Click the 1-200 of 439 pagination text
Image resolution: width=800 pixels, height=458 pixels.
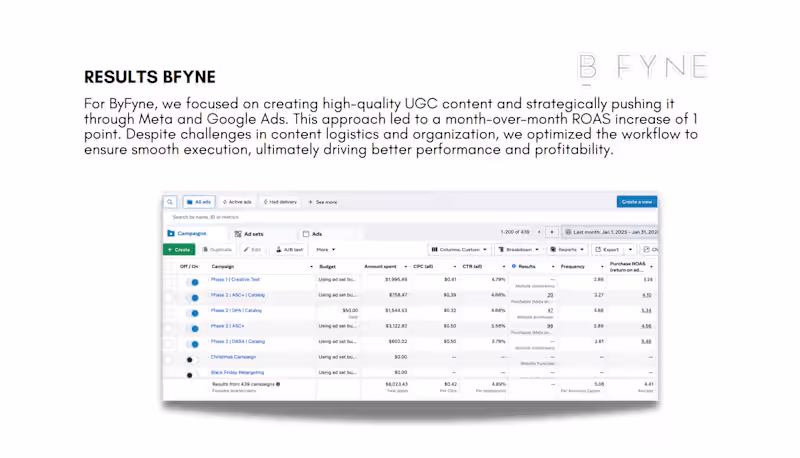[x=515, y=232]
